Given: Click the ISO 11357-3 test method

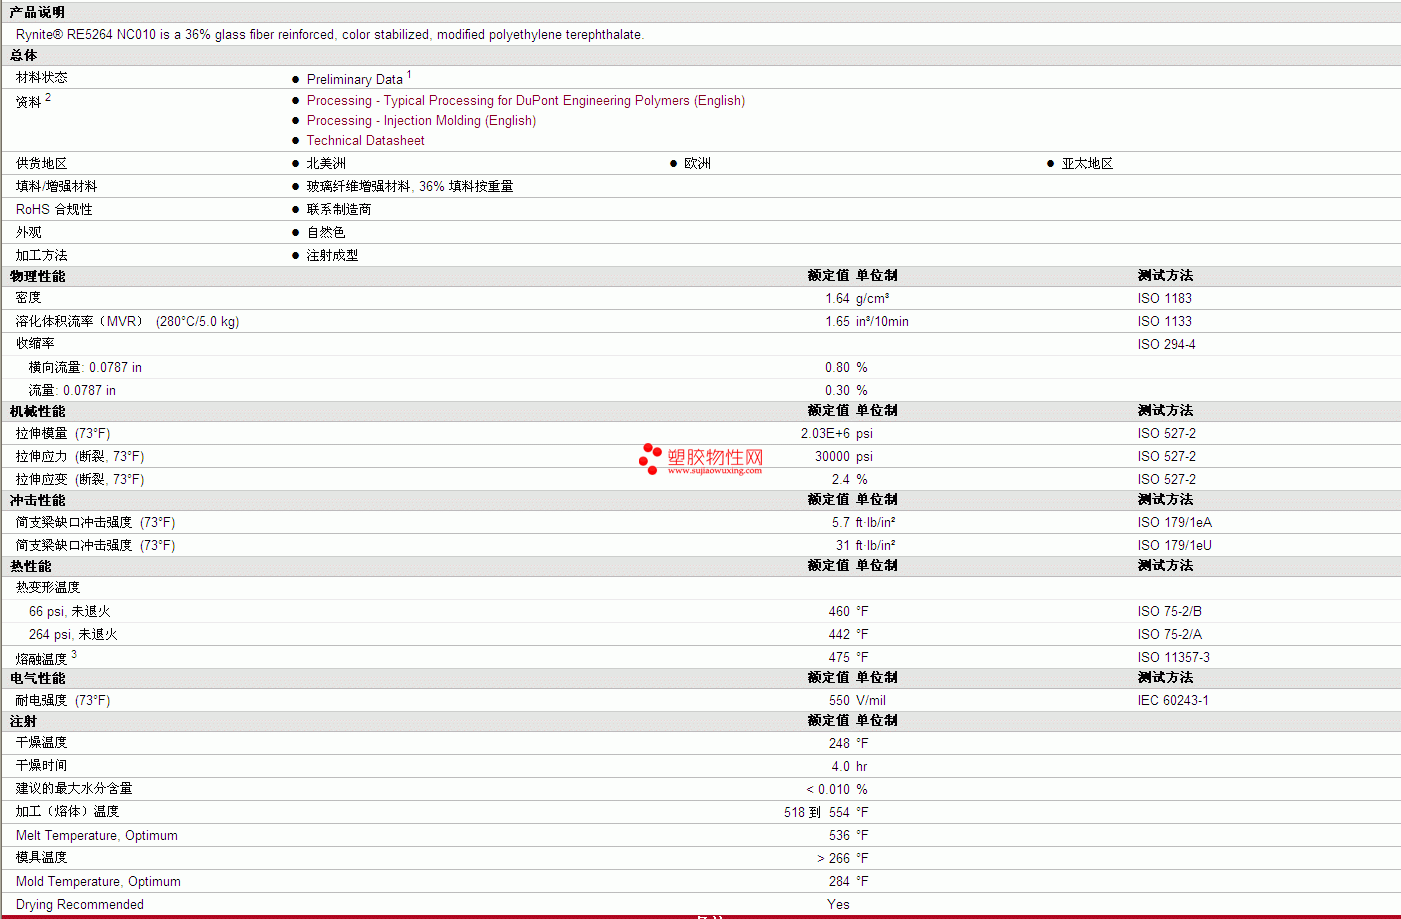Looking at the screenshot, I should (1174, 658).
